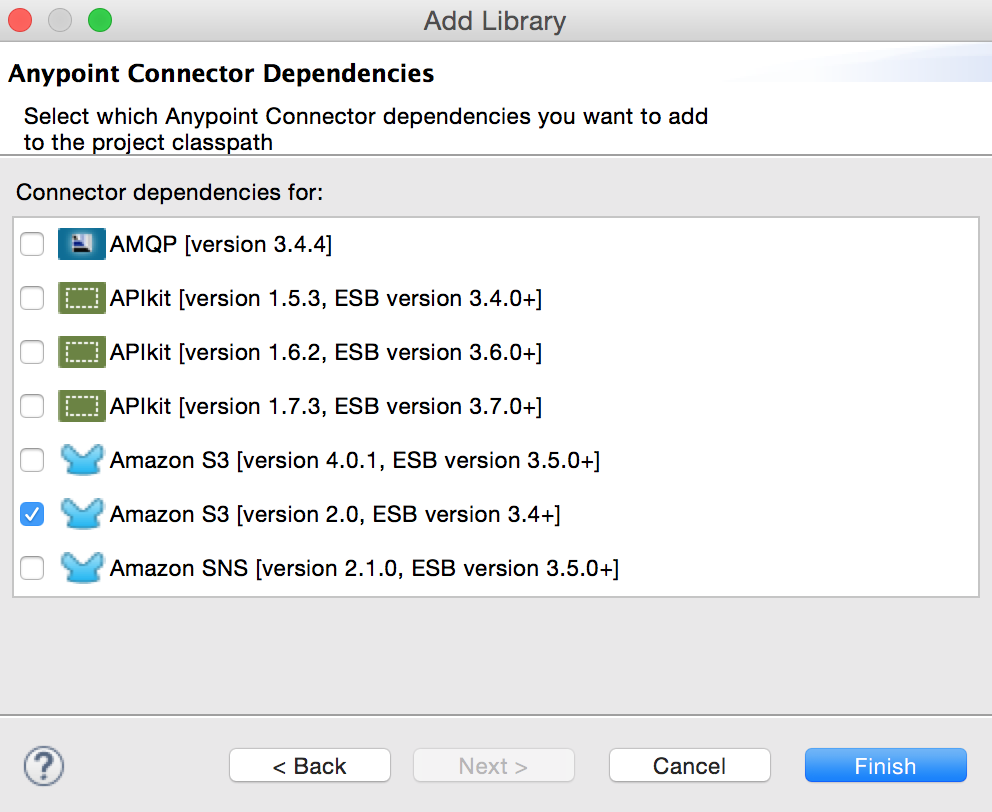Click the APIkit 1.5.3 connector icon
Image resolution: width=992 pixels, height=812 pixels.
tap(81, 297)
